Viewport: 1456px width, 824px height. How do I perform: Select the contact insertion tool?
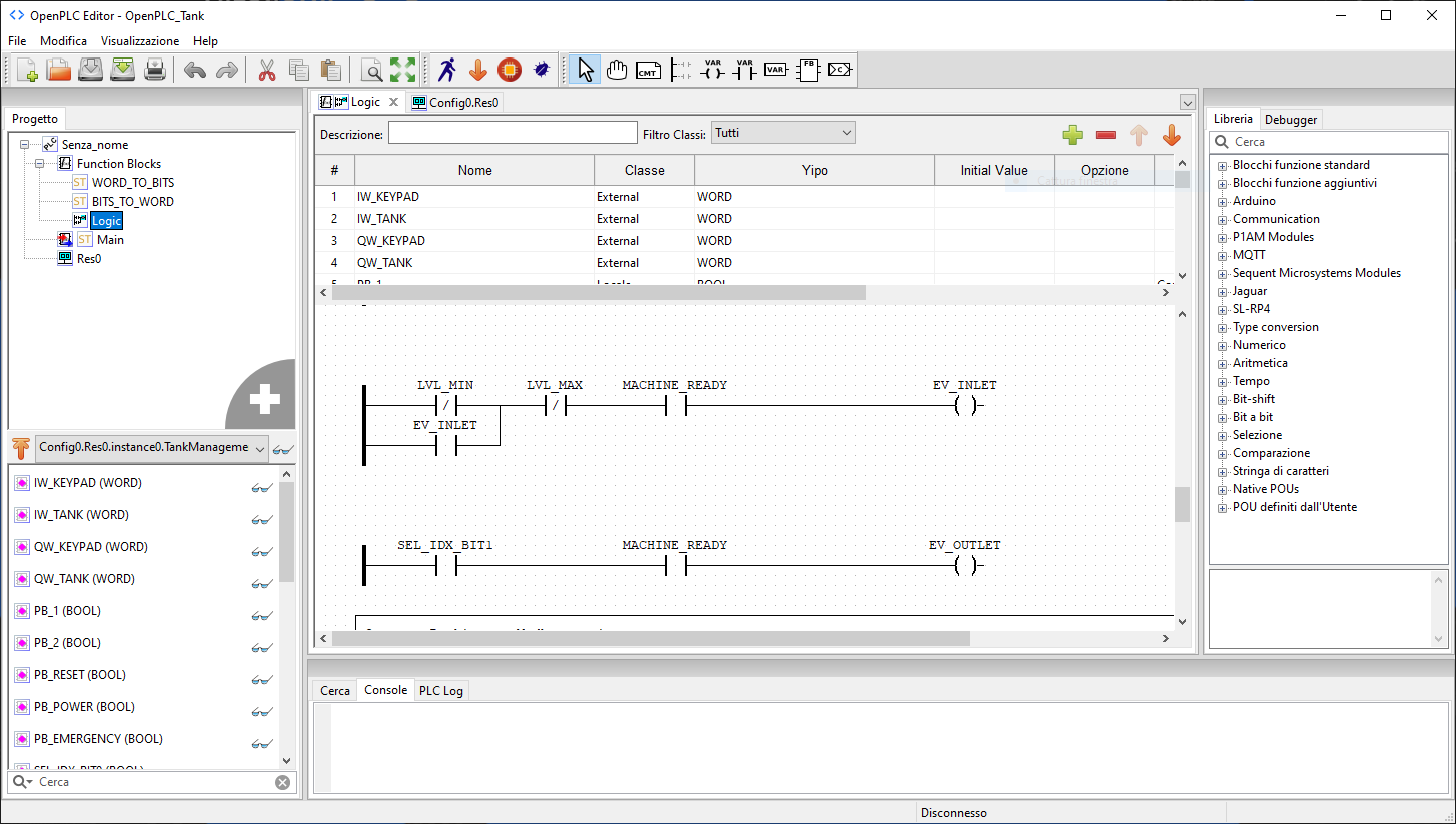(x=744, y=70)
